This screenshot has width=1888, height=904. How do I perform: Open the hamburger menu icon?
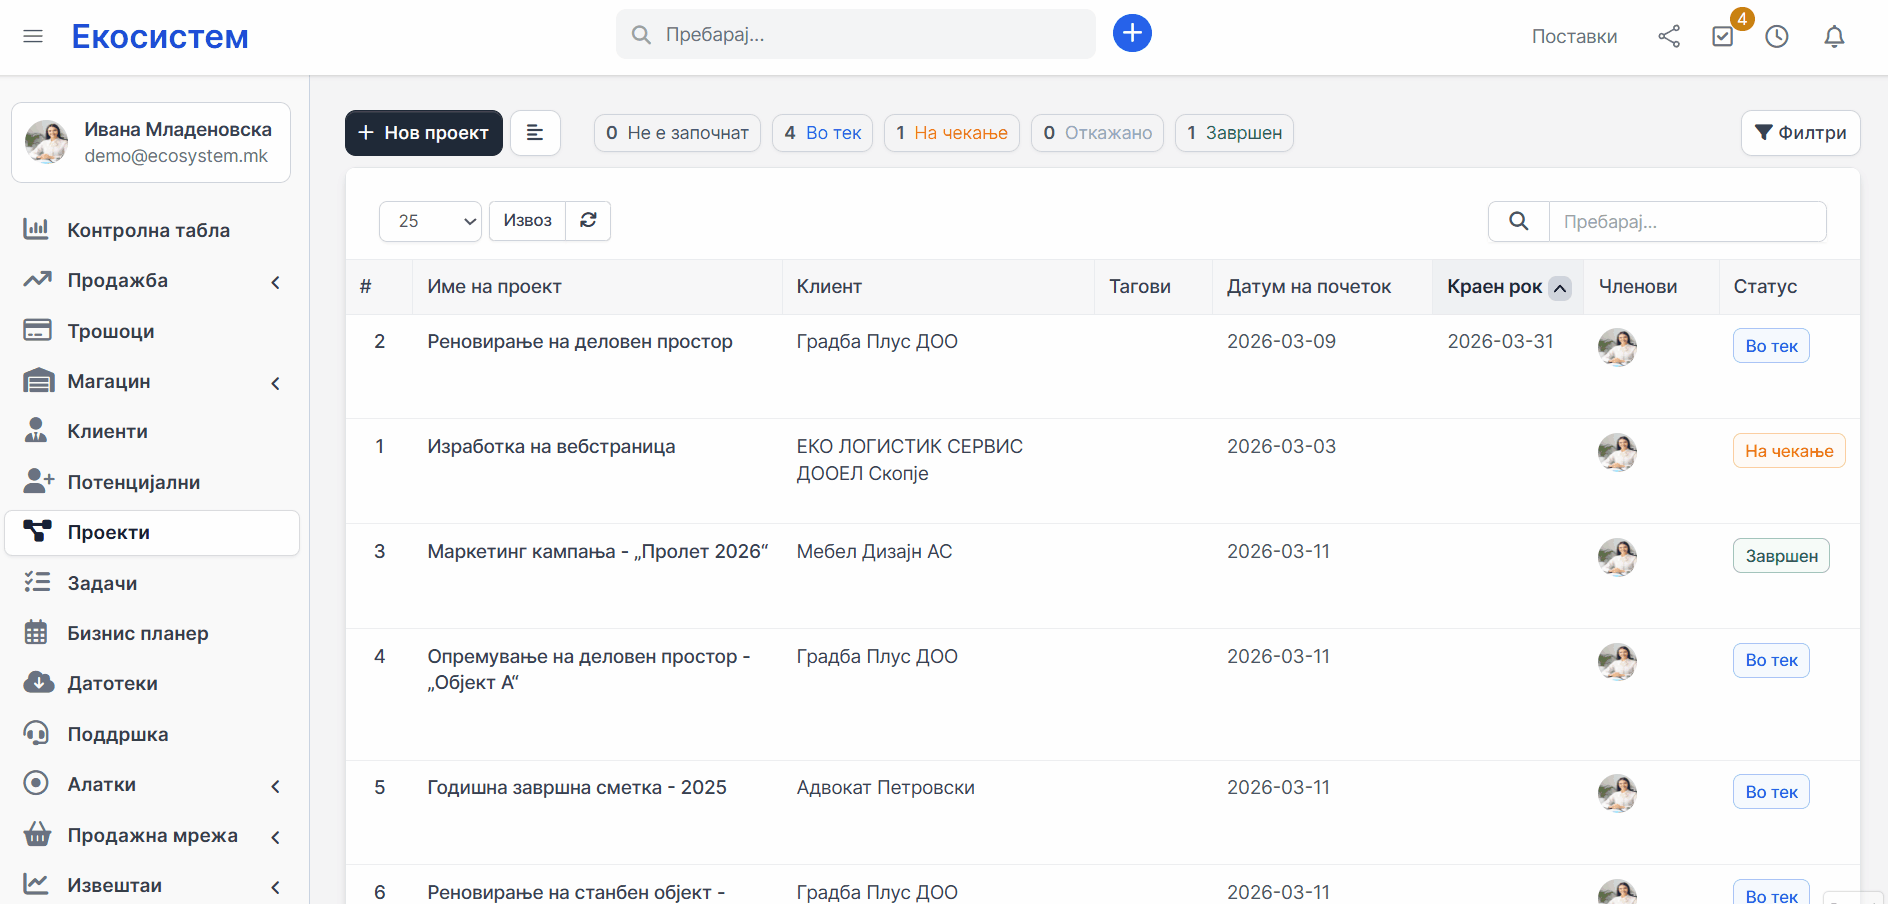33,36
